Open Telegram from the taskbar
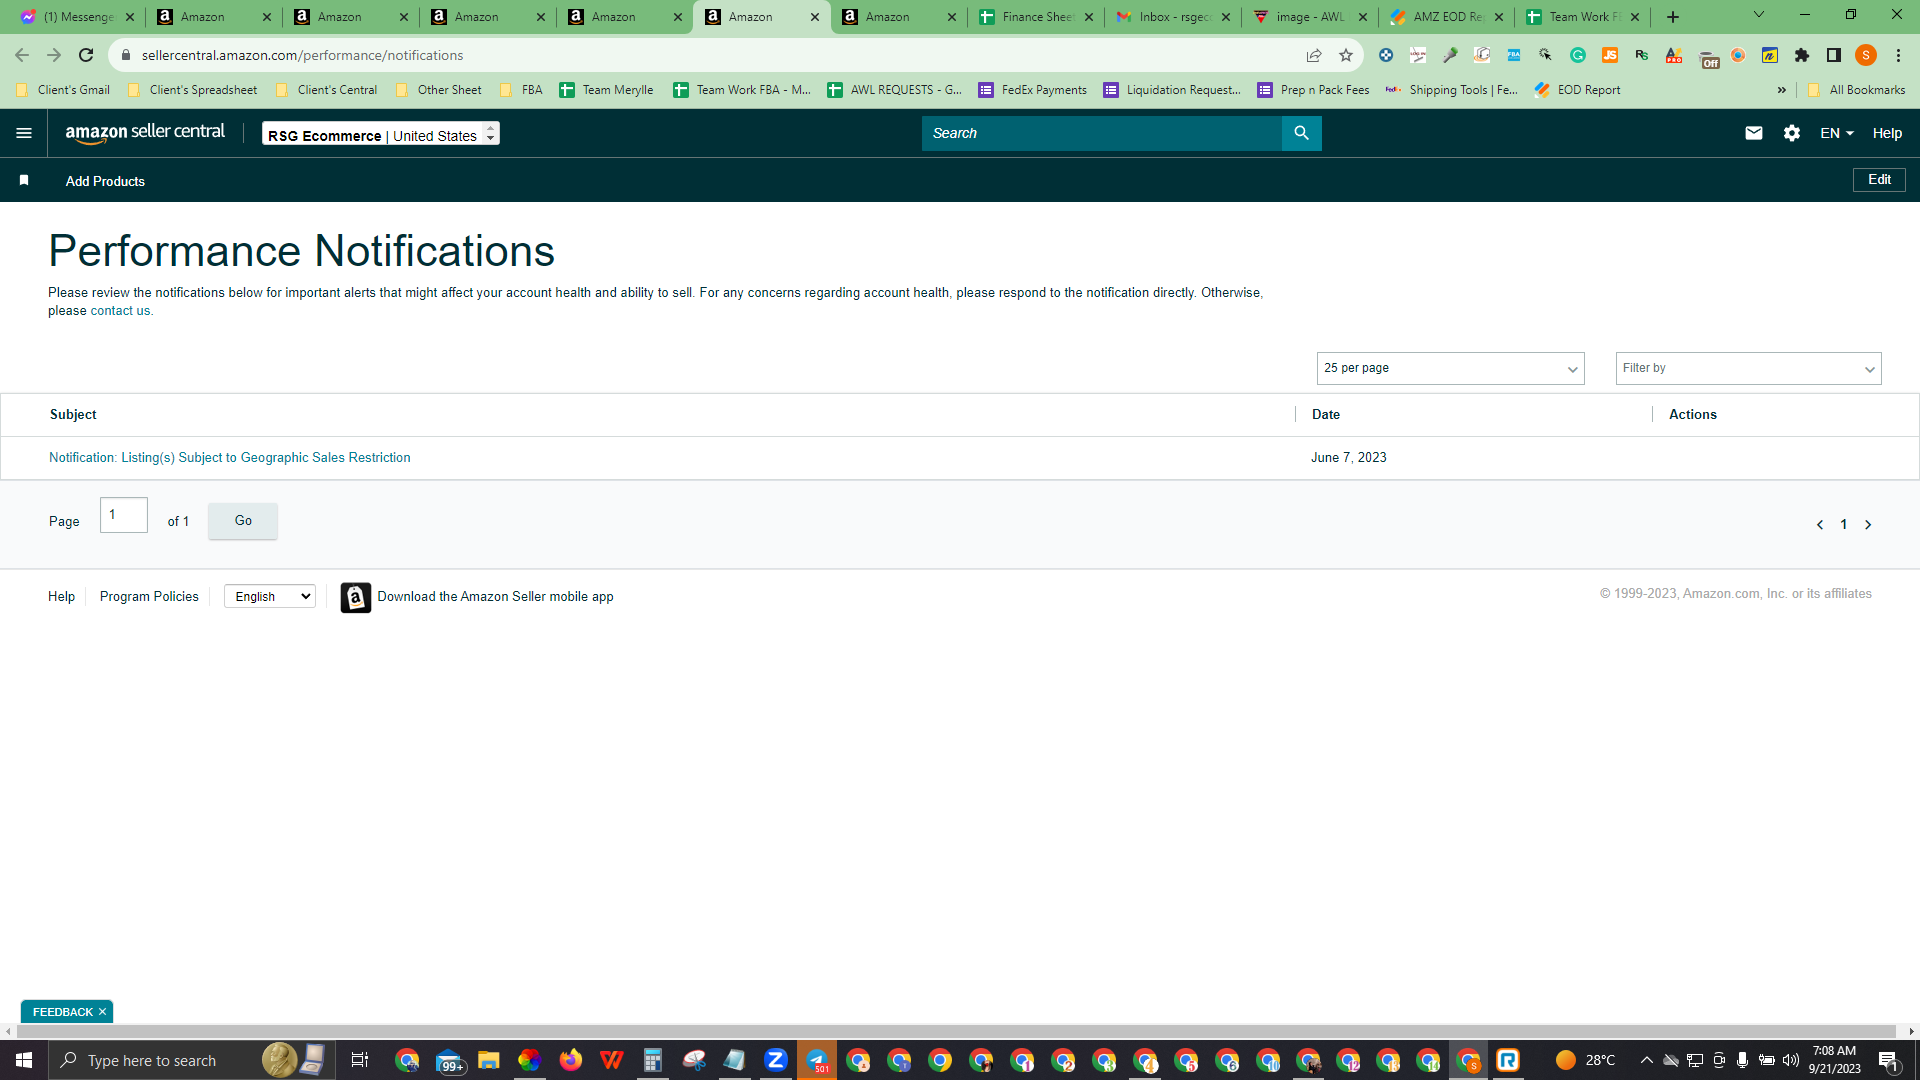 point(817,1060)
